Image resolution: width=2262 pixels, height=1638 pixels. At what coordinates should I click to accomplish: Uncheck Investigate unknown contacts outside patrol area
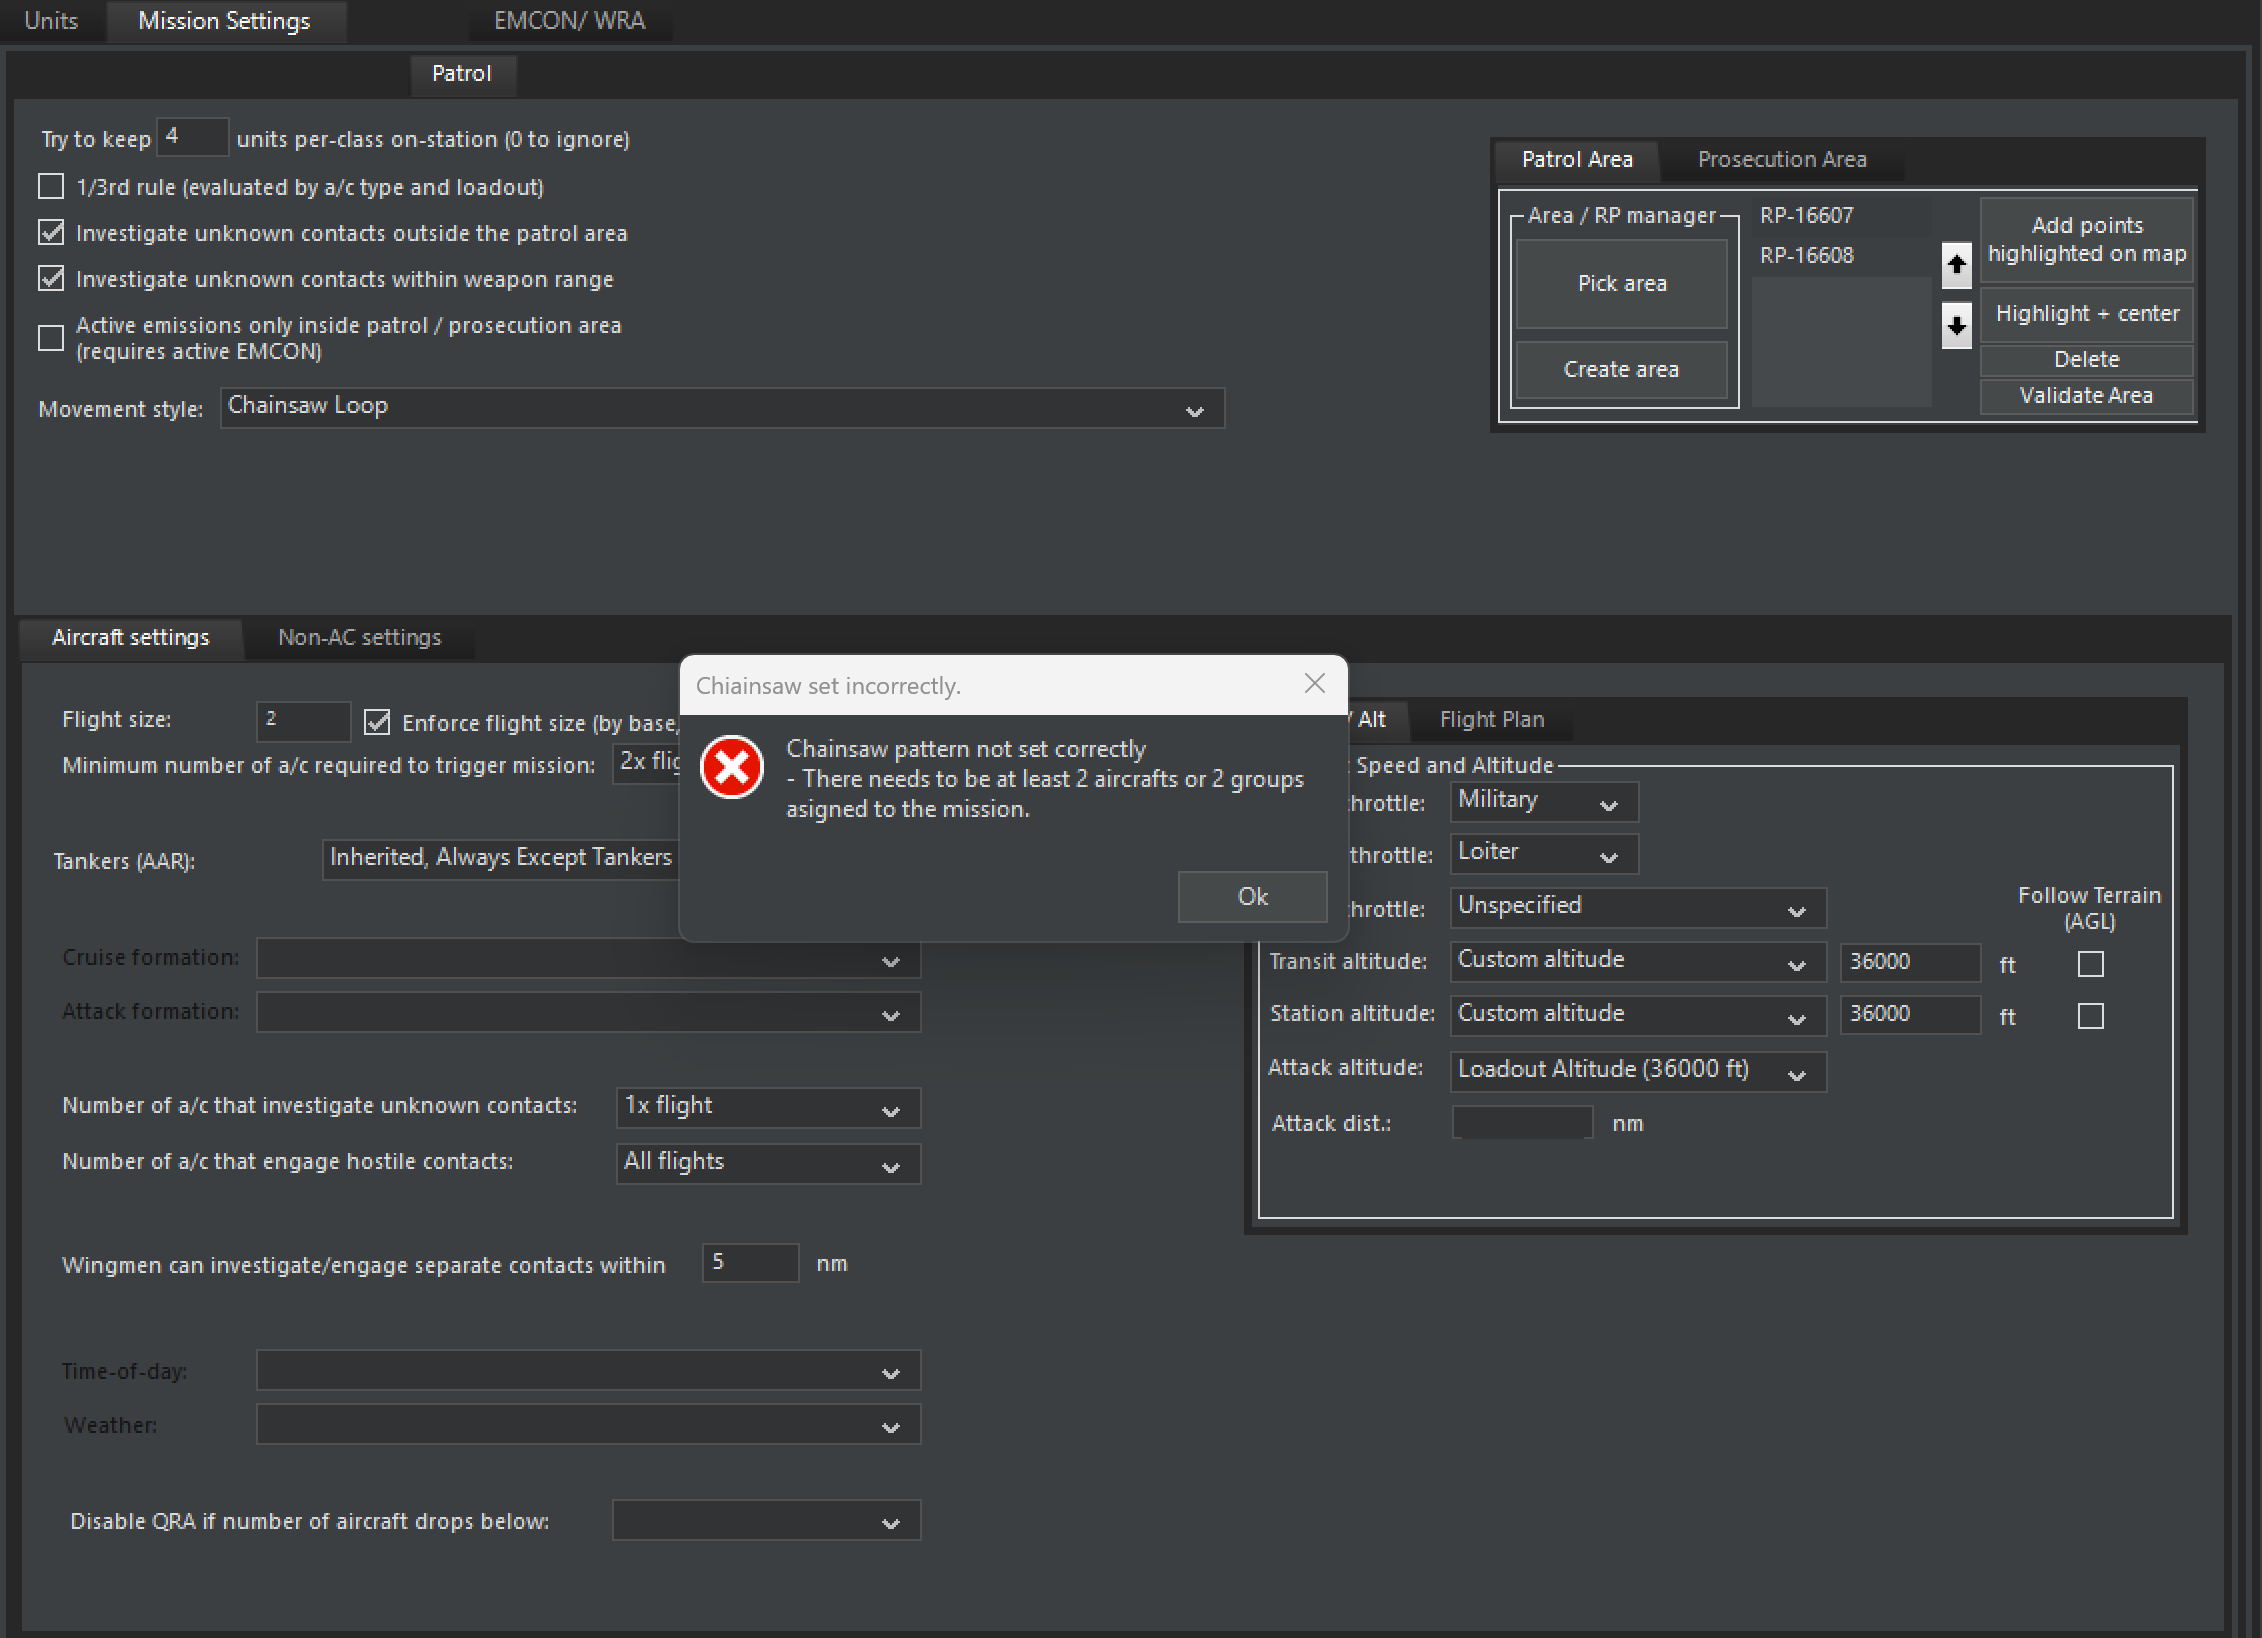click(x=51, y=233)
